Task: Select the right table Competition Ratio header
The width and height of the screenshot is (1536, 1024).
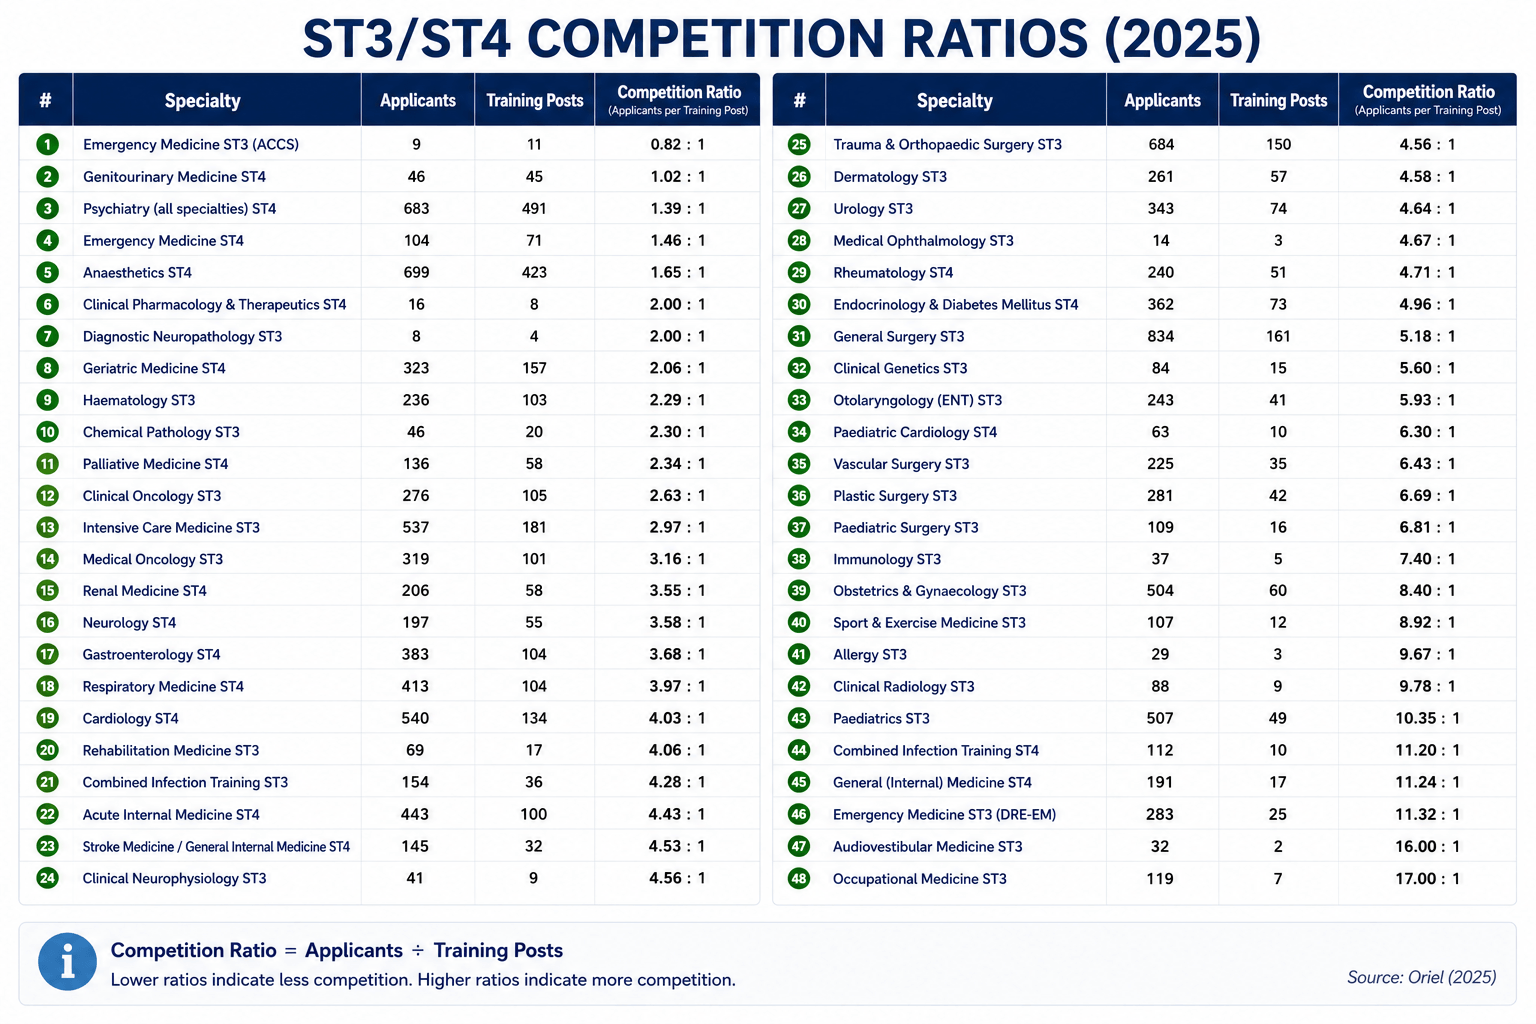Action: pyautogui.click(x=1428, y=100)
